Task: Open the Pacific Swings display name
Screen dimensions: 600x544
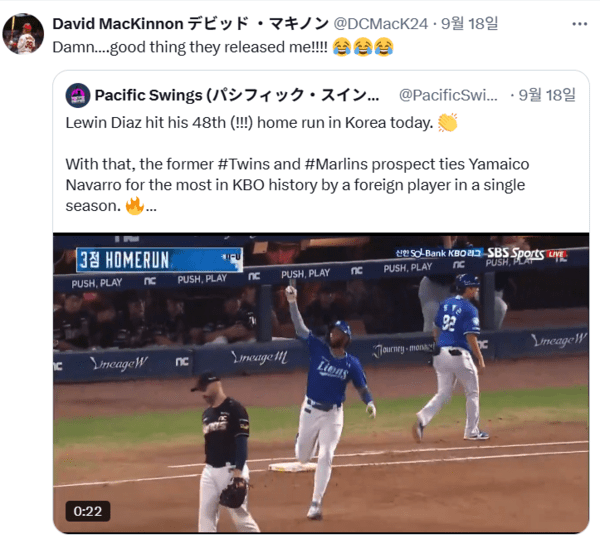Action: coord(237,95)
